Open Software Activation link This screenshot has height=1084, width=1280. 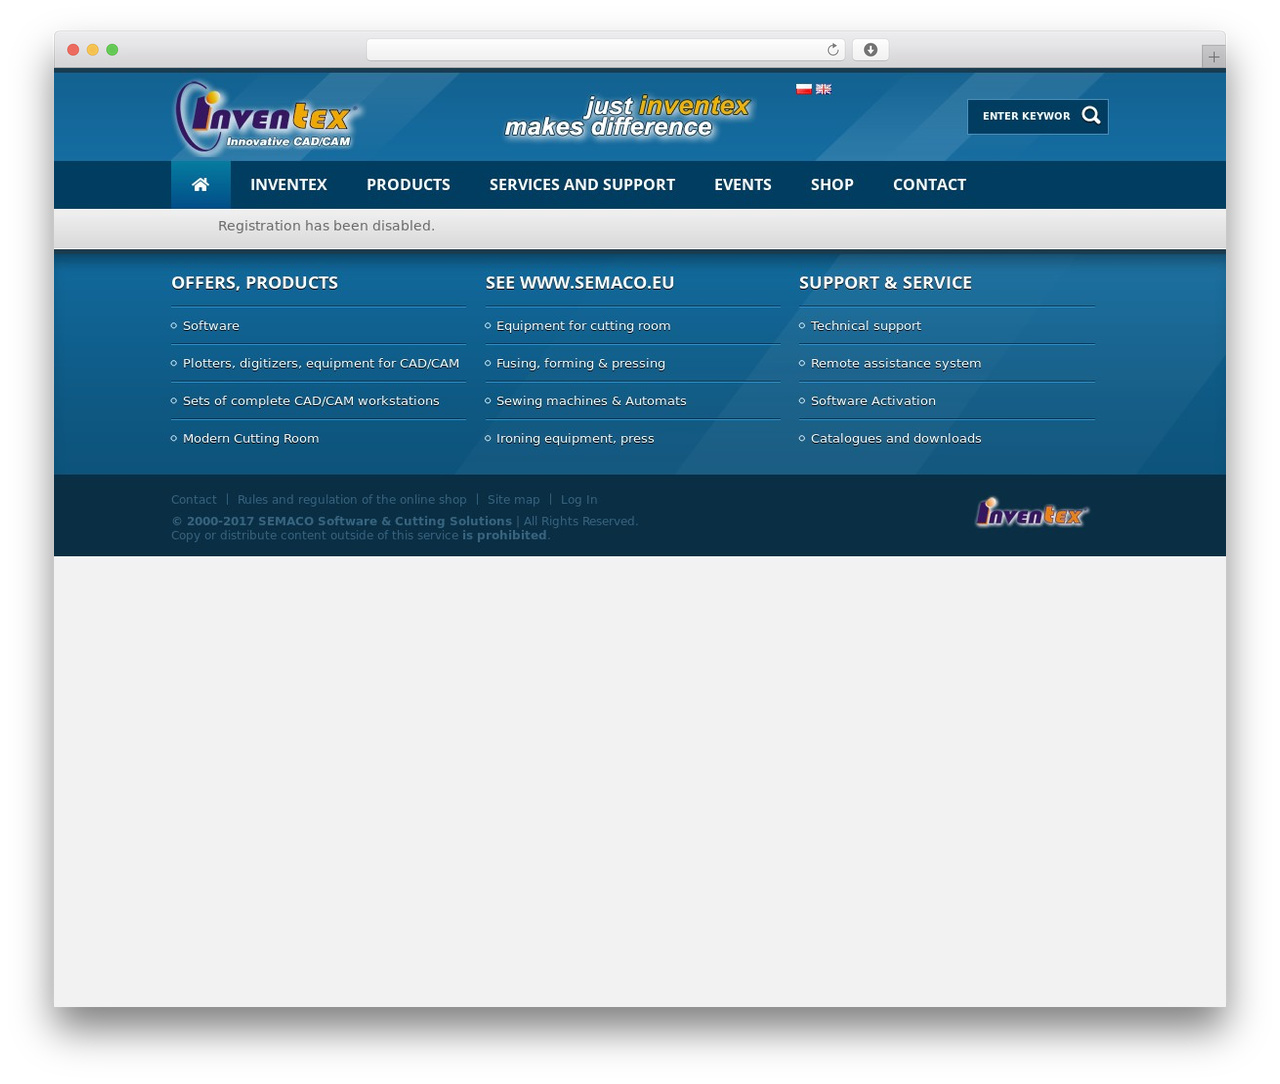point(873,401)
